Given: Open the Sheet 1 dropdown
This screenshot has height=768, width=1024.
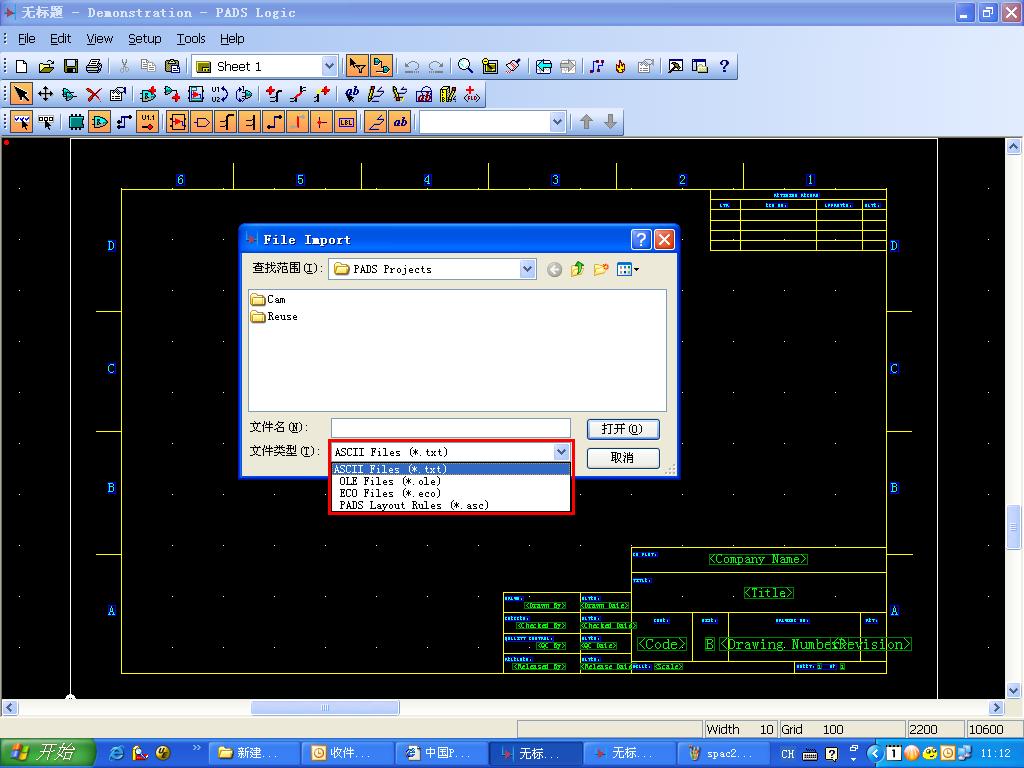Looking at the screenshot, I should click(329, 66).
